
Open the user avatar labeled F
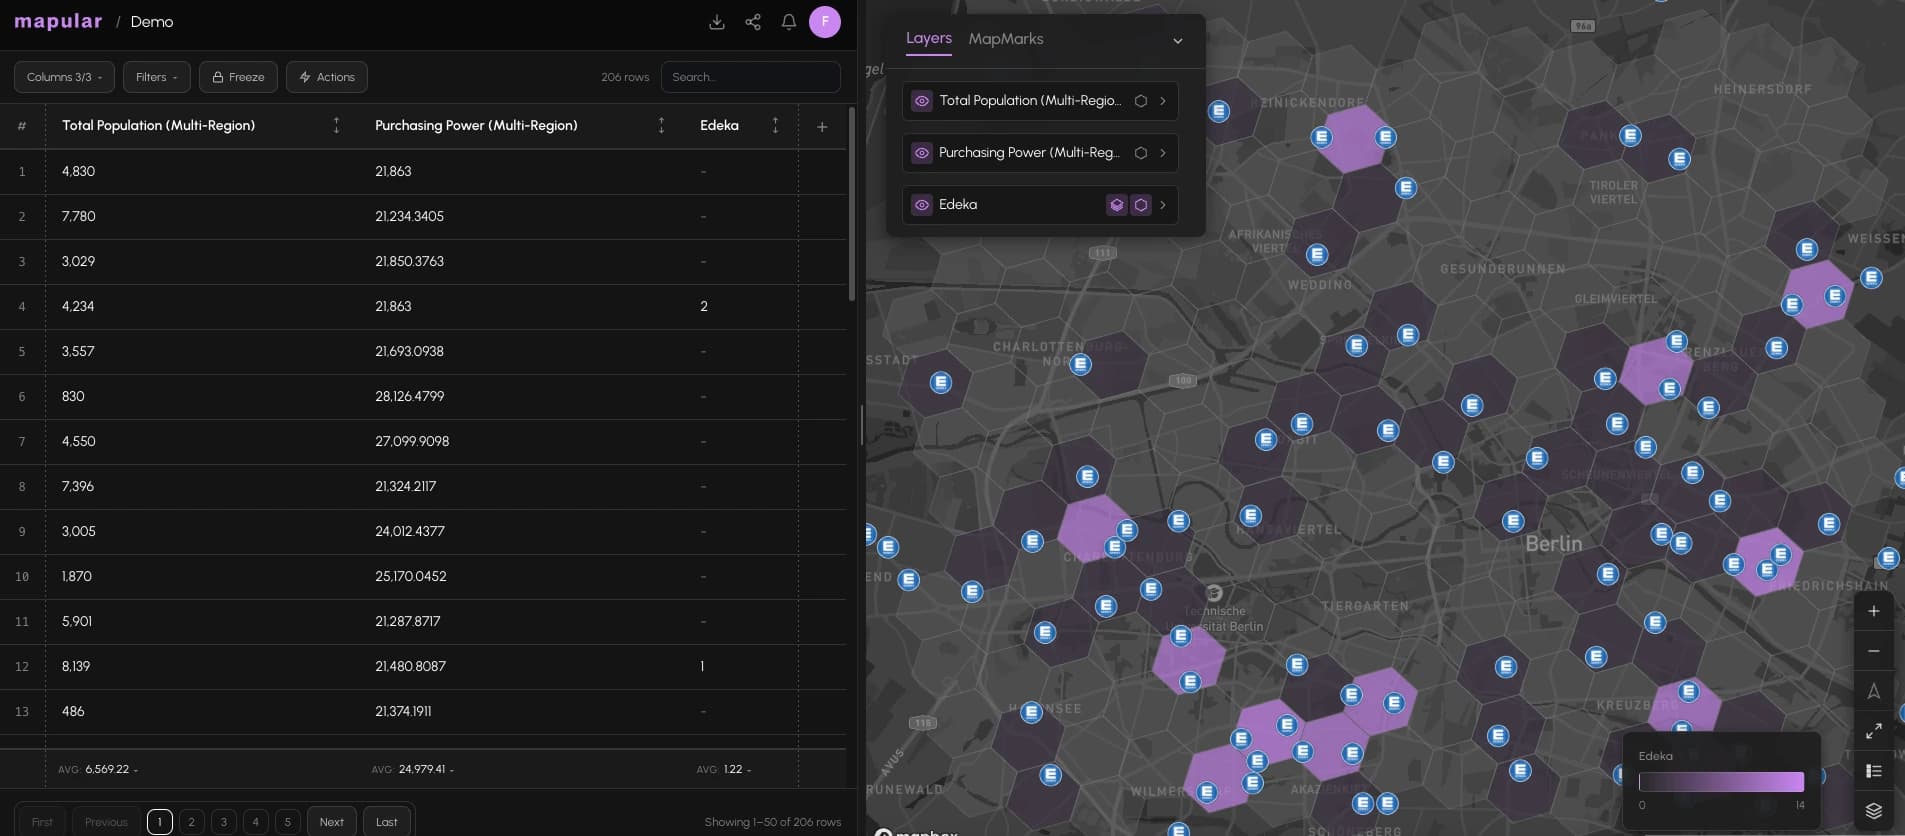825,21
